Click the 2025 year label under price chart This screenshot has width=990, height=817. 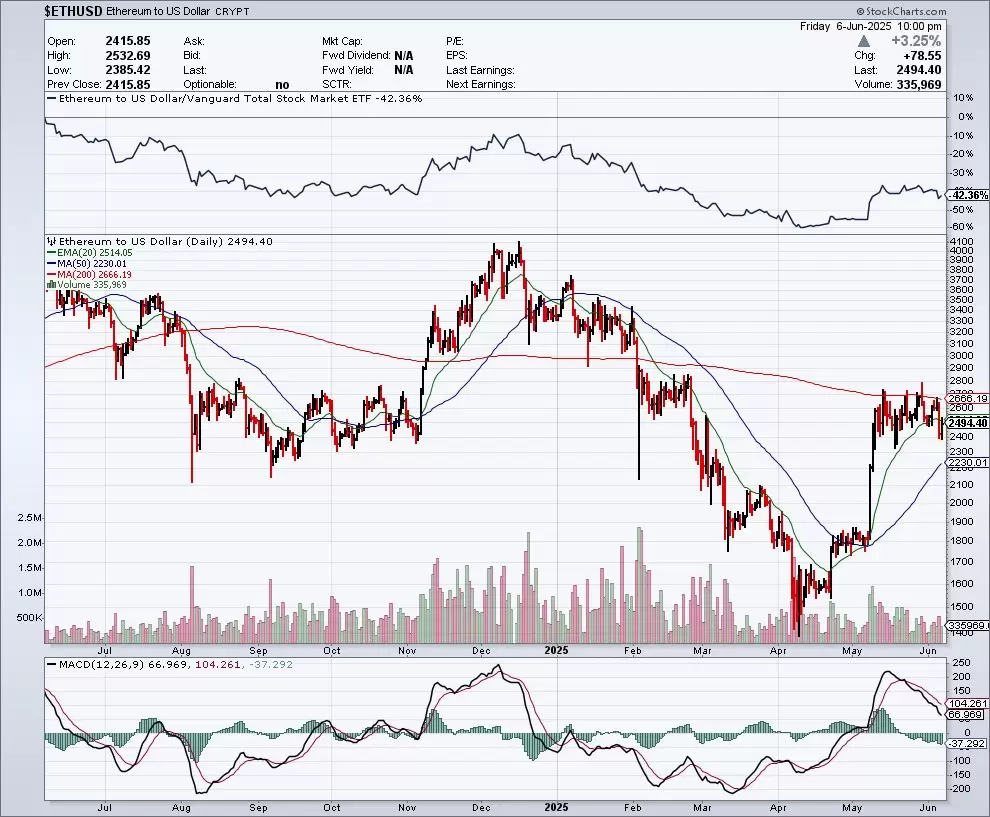[556, 650]
